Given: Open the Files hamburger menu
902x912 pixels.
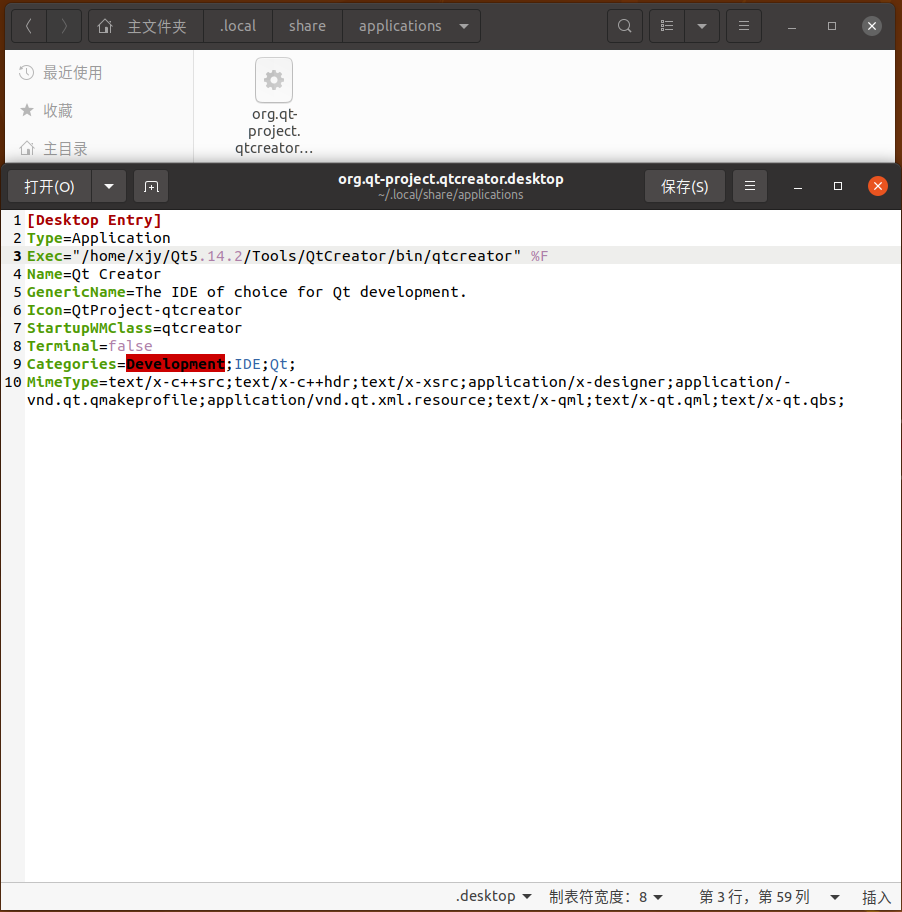Looking at the screenshot, I should point(744,26).
